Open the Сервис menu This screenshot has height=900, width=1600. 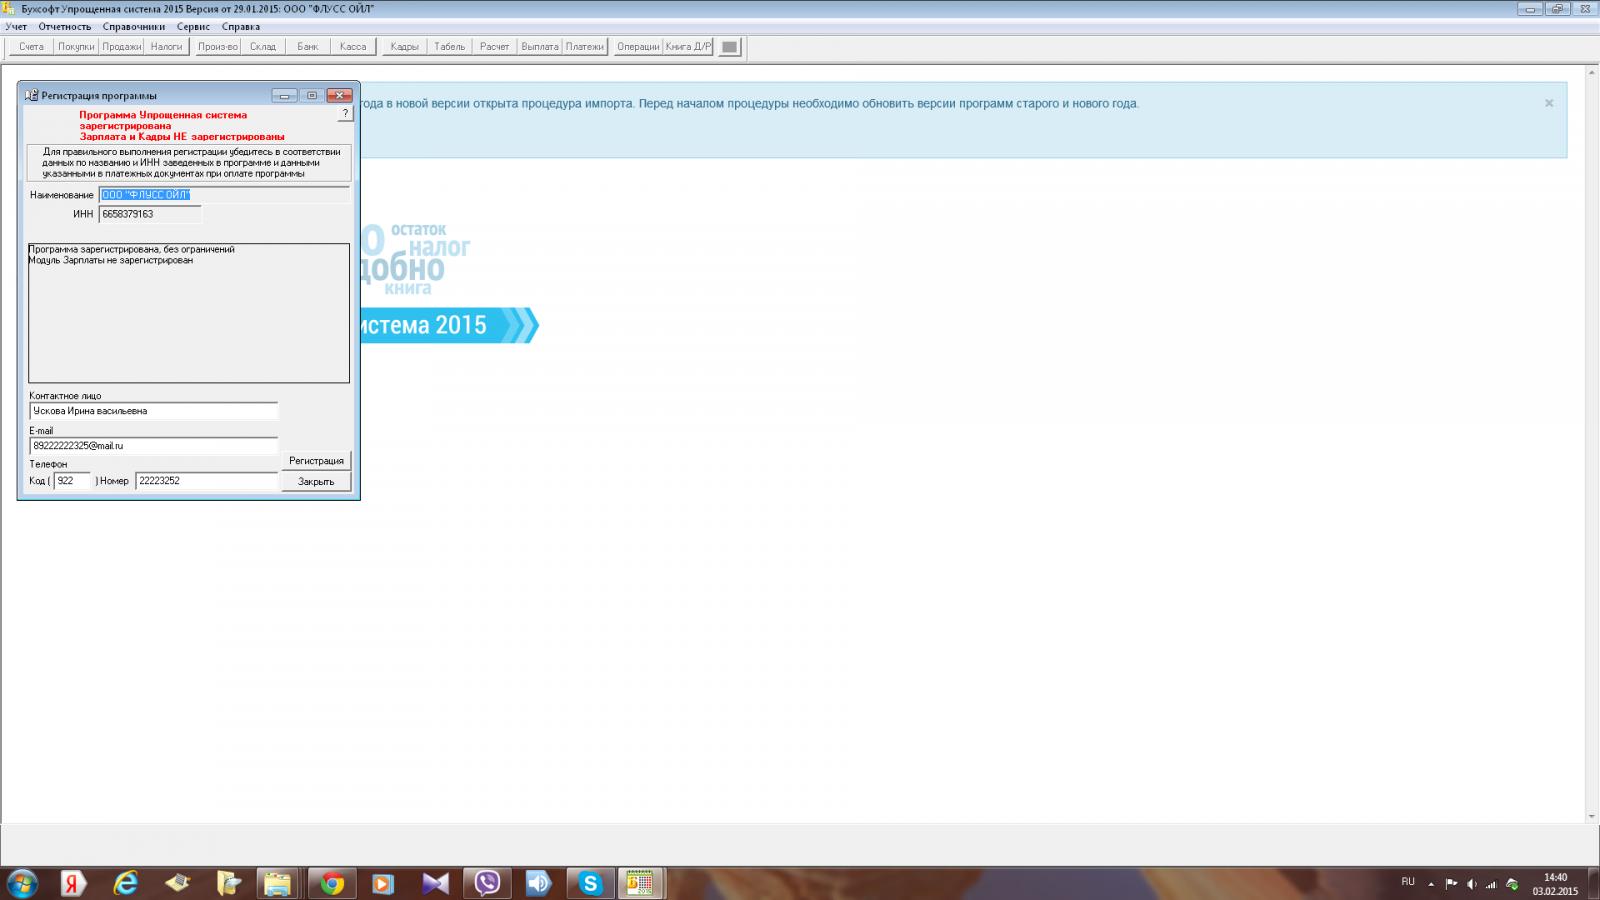(193, 27)
